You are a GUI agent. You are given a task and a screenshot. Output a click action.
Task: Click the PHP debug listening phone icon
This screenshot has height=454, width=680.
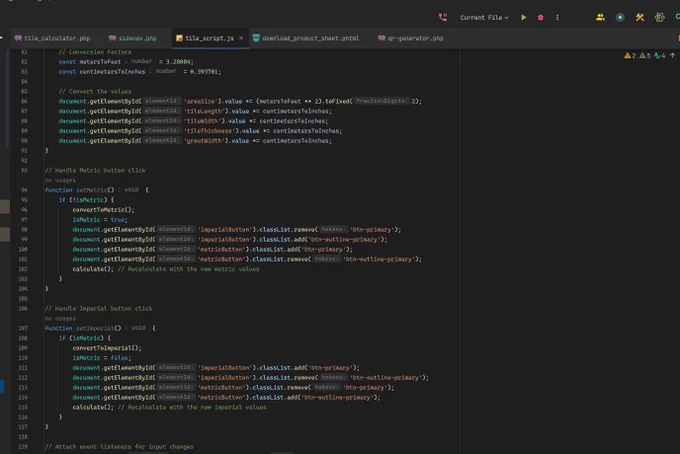443,17
